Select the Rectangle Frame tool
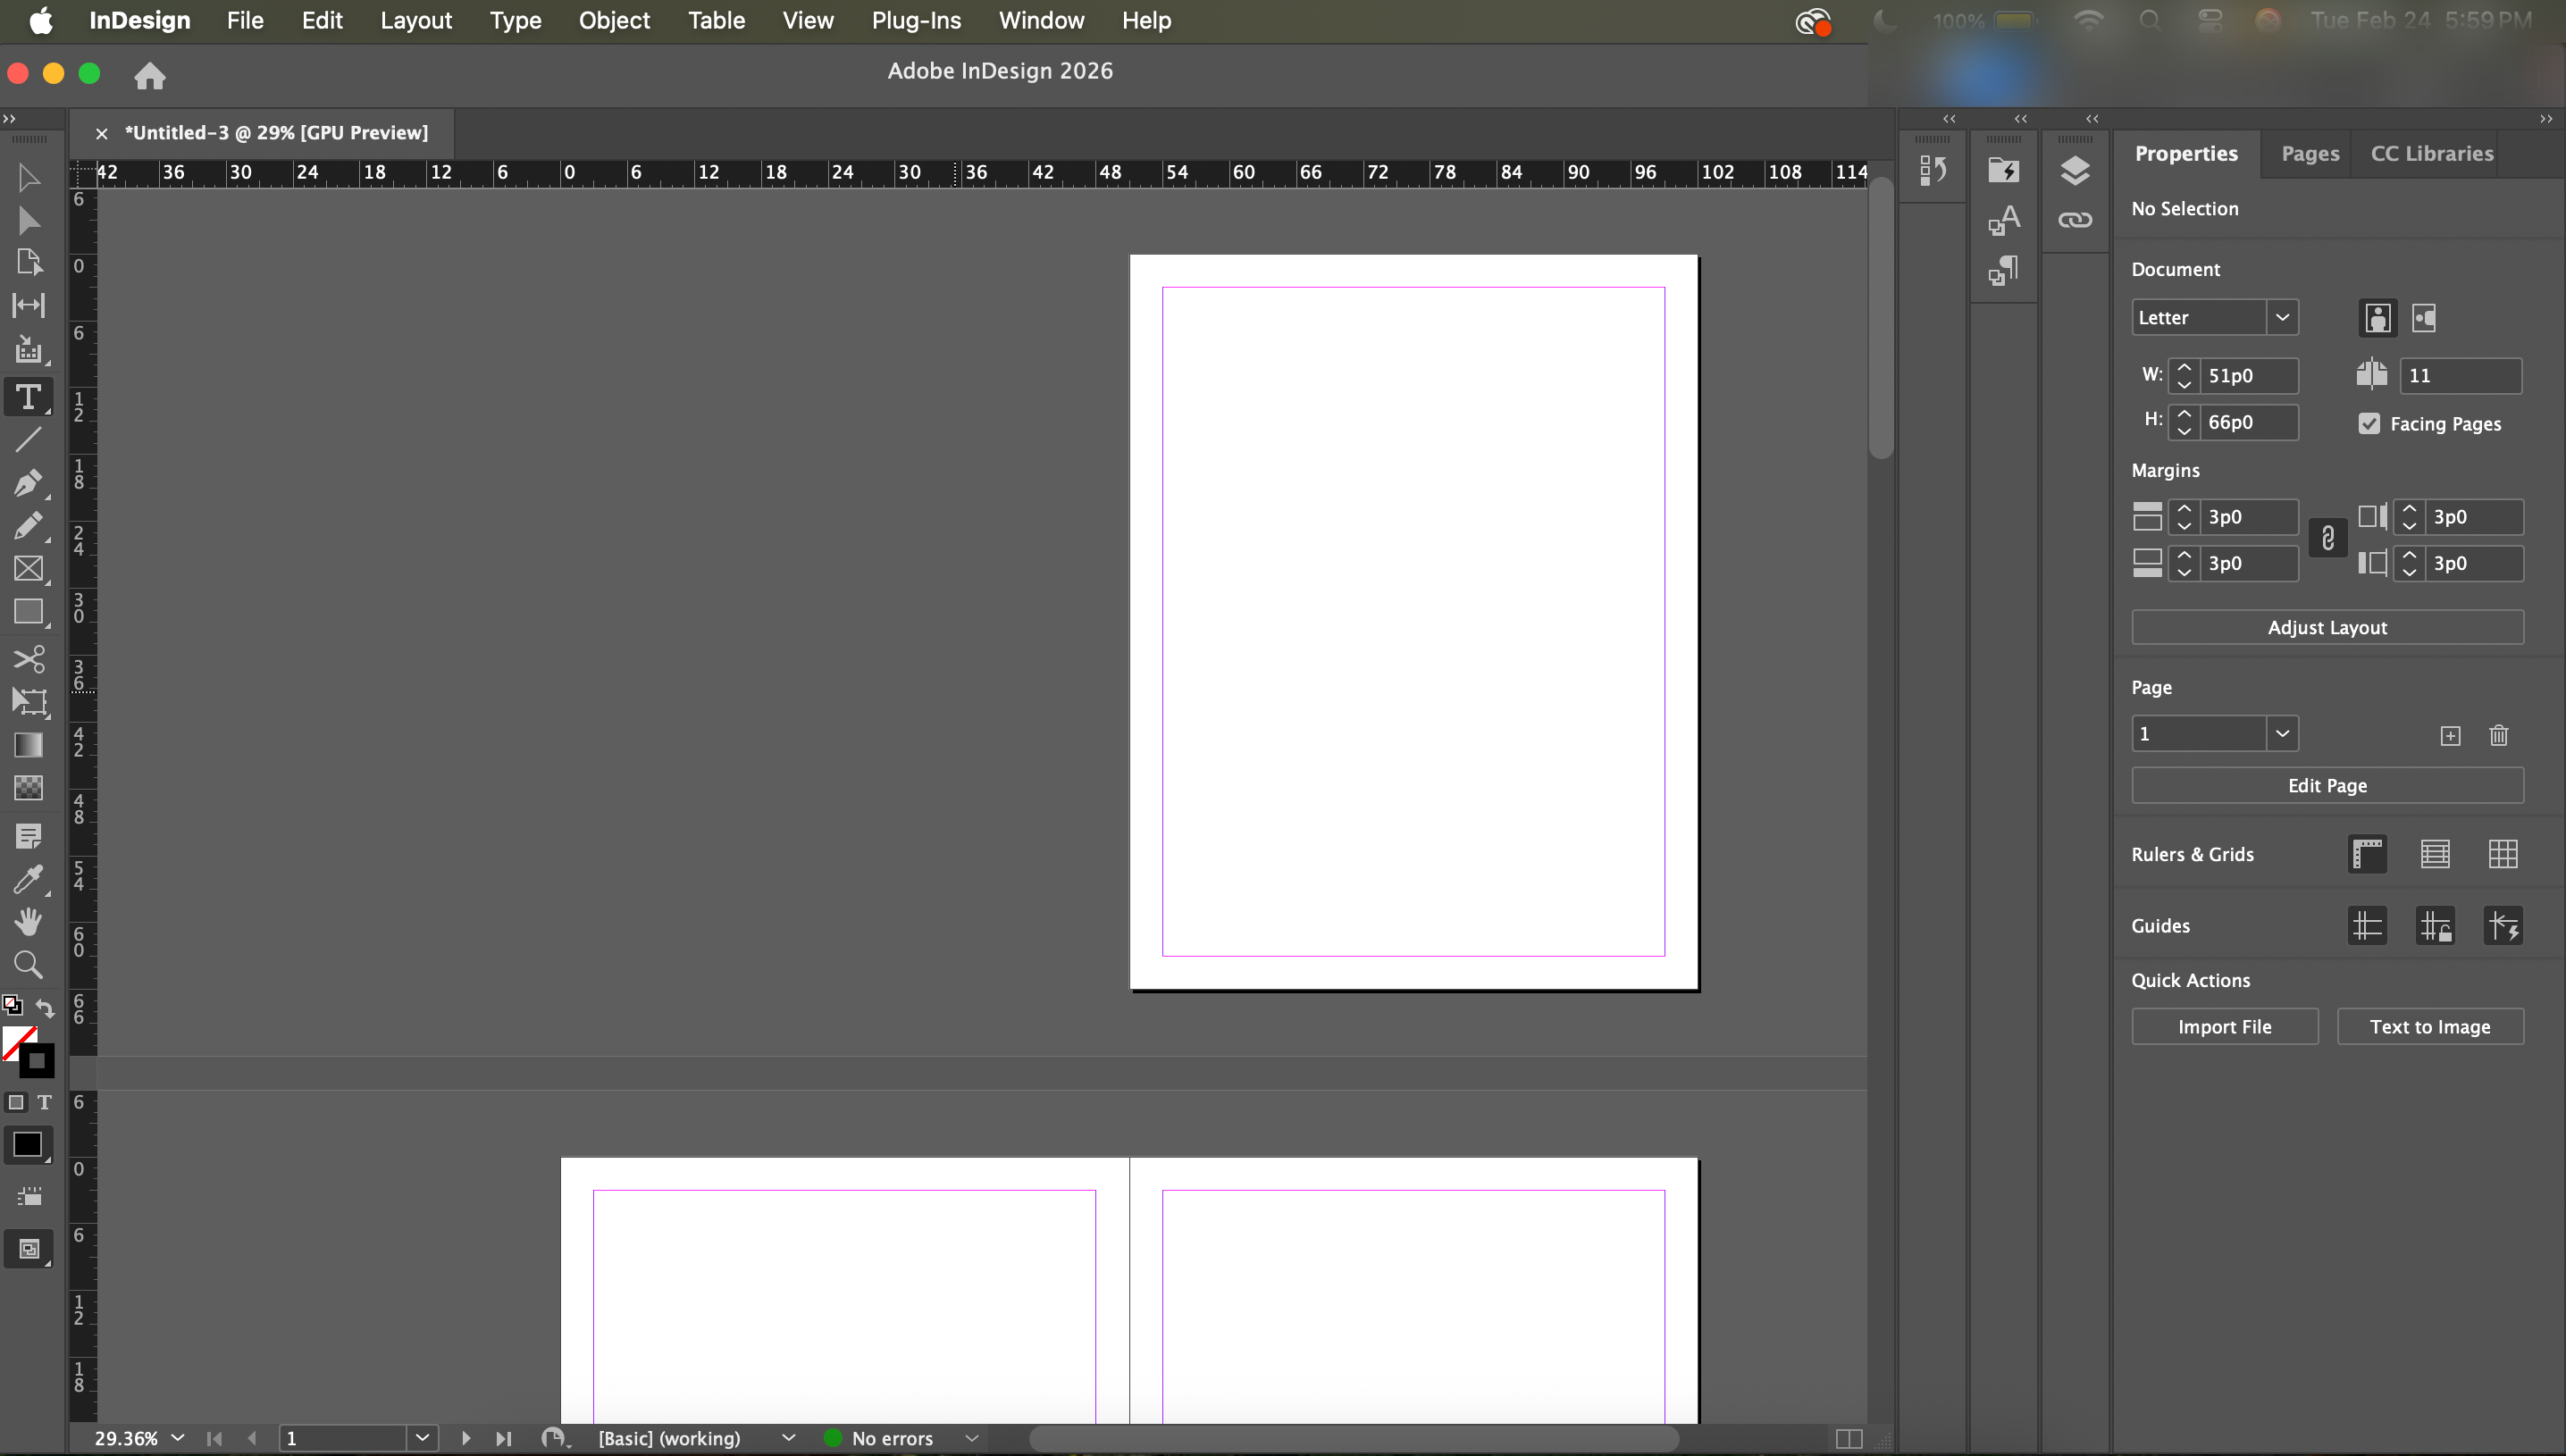The image size is (2566, 1456). (x=27, y=569)
